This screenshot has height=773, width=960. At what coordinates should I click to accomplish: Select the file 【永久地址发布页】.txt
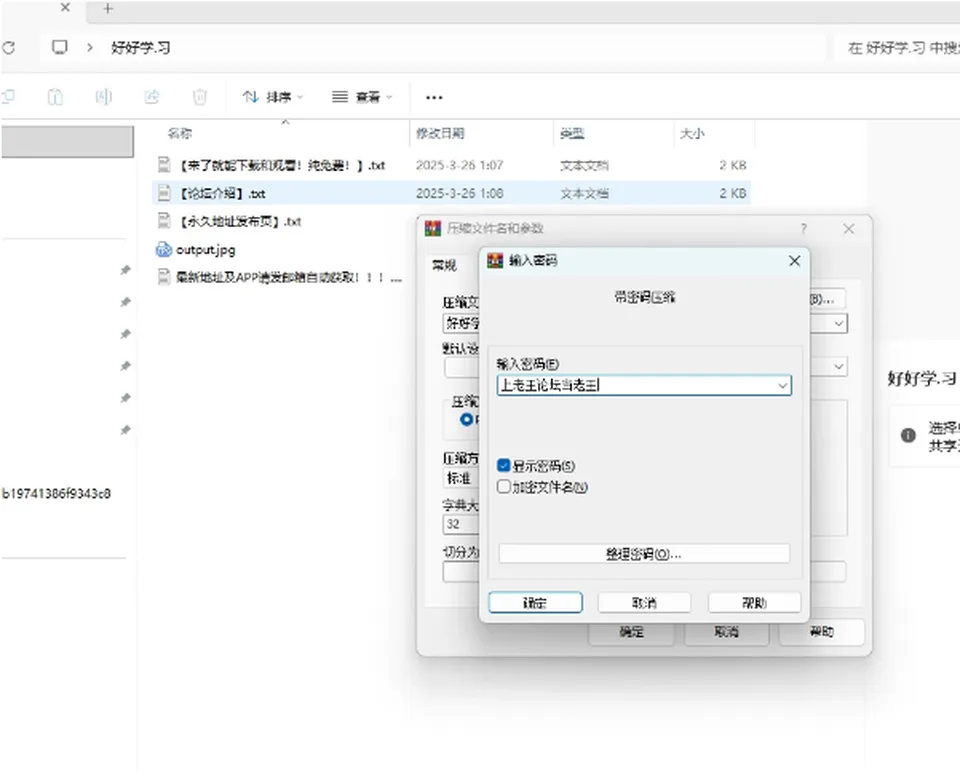(x=241, y=222)
